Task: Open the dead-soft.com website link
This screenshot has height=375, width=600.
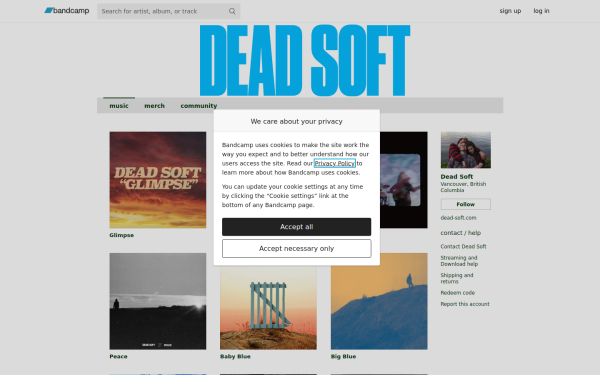Action: [x=458, y=218]
